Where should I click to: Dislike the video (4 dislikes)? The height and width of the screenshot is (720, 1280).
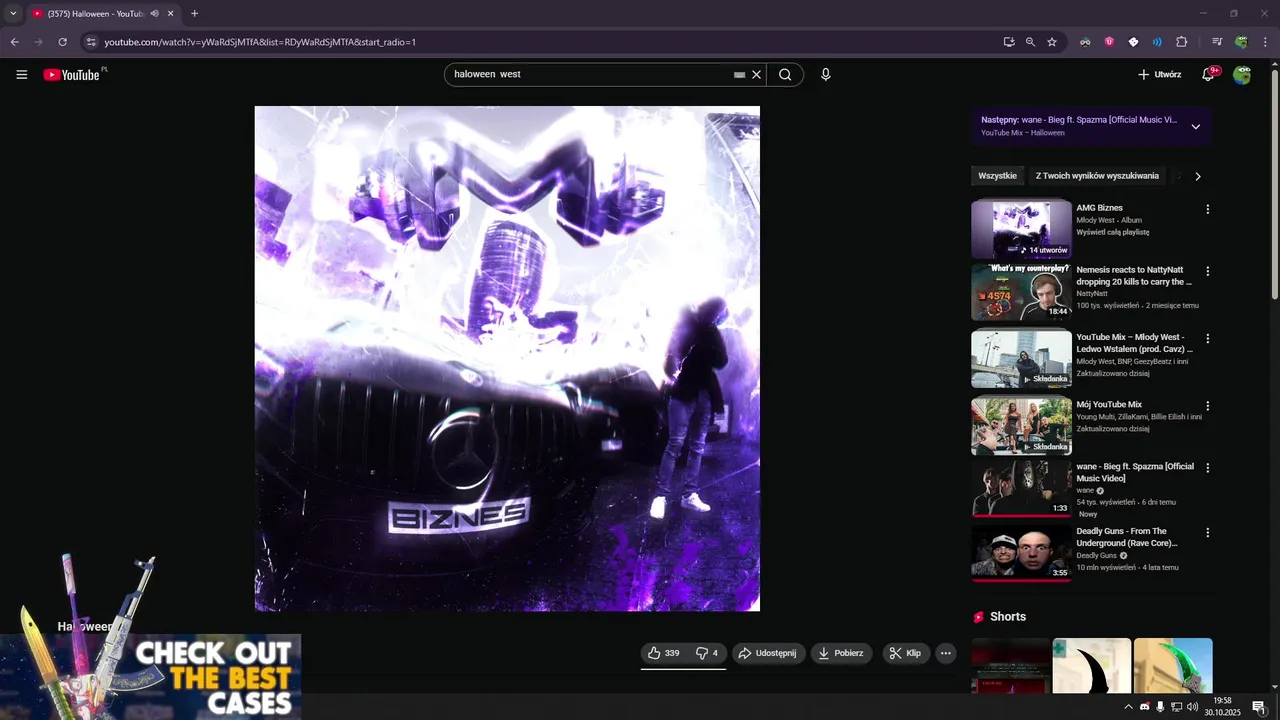click(x=707, y=653)
